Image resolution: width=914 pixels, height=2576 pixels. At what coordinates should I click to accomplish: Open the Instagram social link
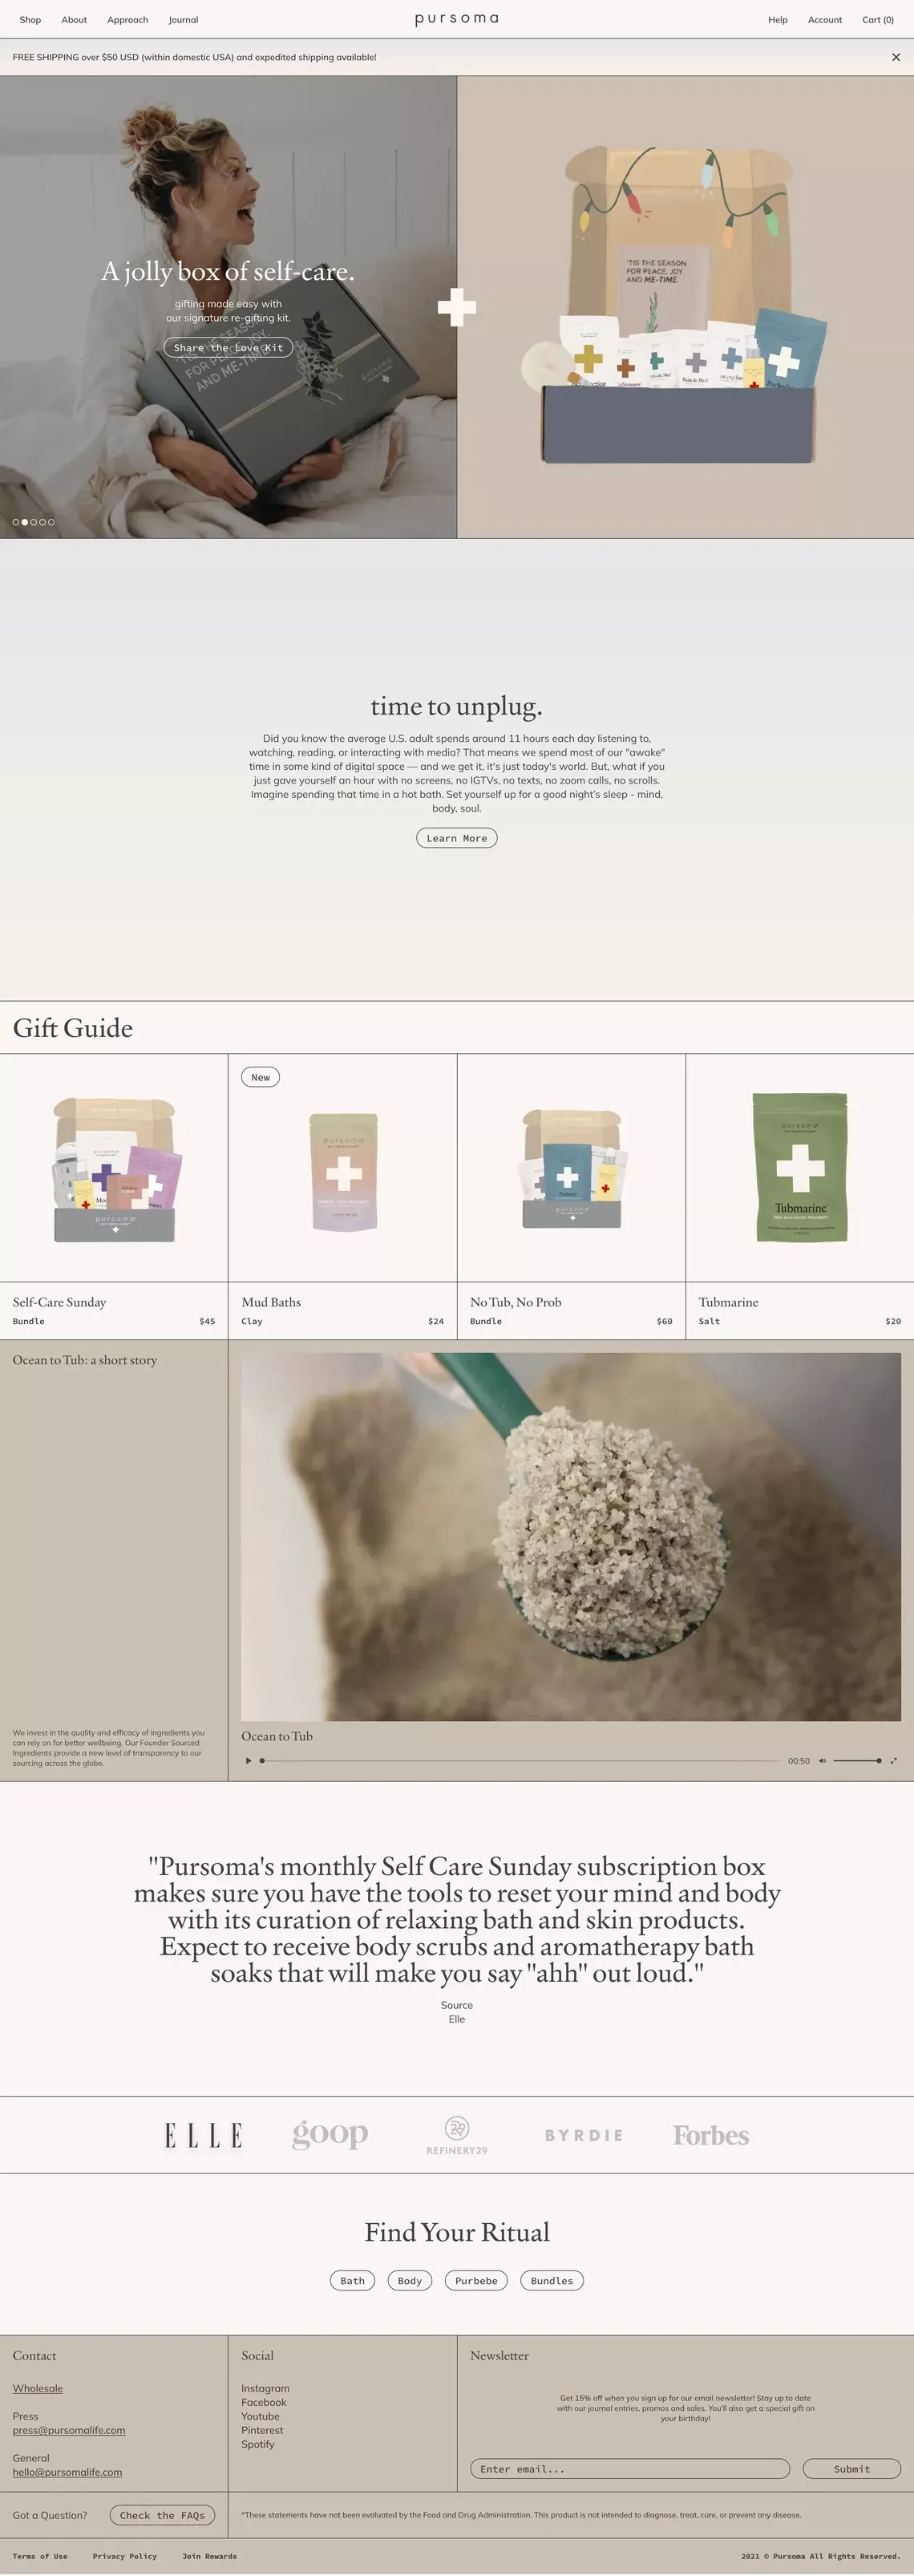(265, 2388)
